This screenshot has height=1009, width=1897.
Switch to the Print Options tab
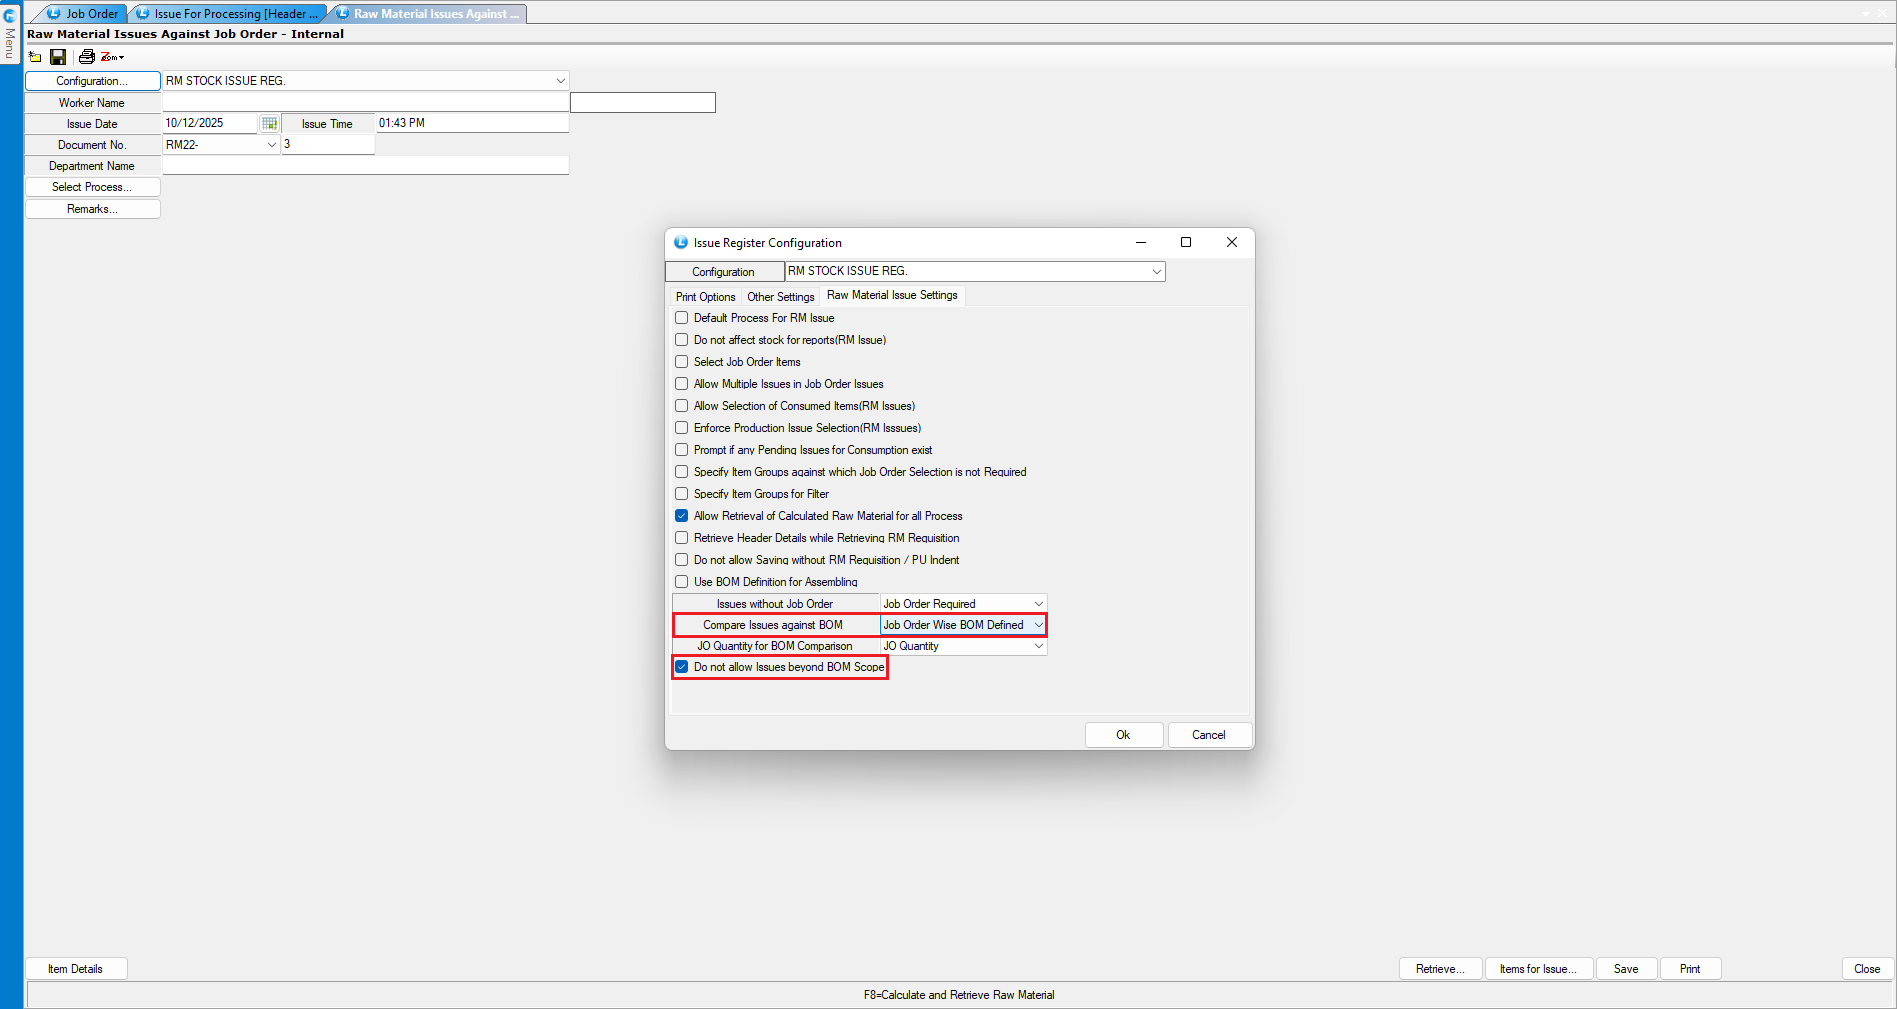(705, 297)
